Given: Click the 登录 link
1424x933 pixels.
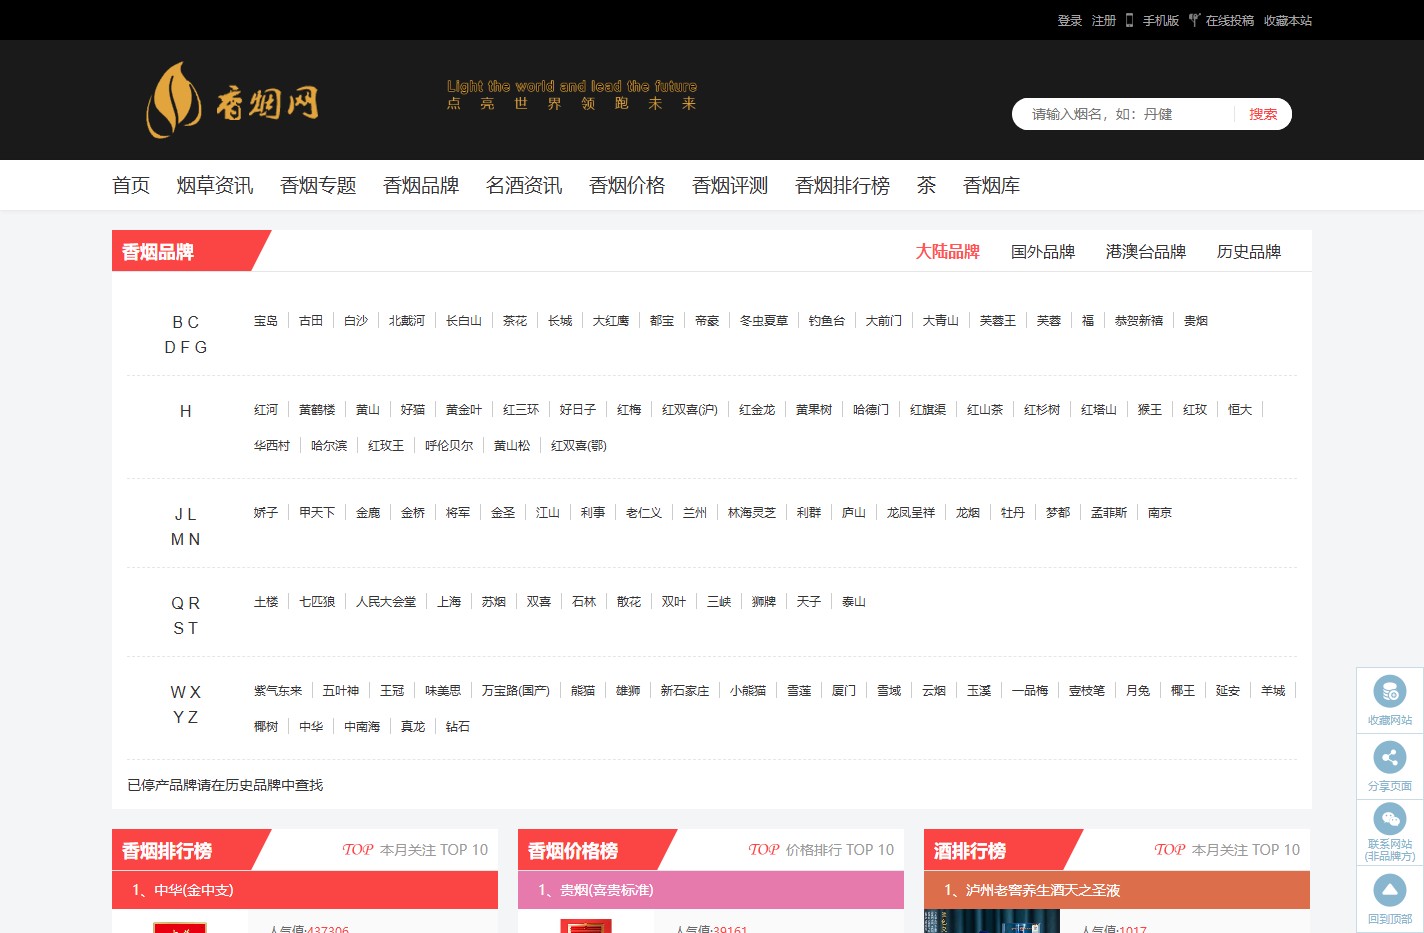Looking at the screenshot, I should pyautogui.click(x=1070, y=20).
